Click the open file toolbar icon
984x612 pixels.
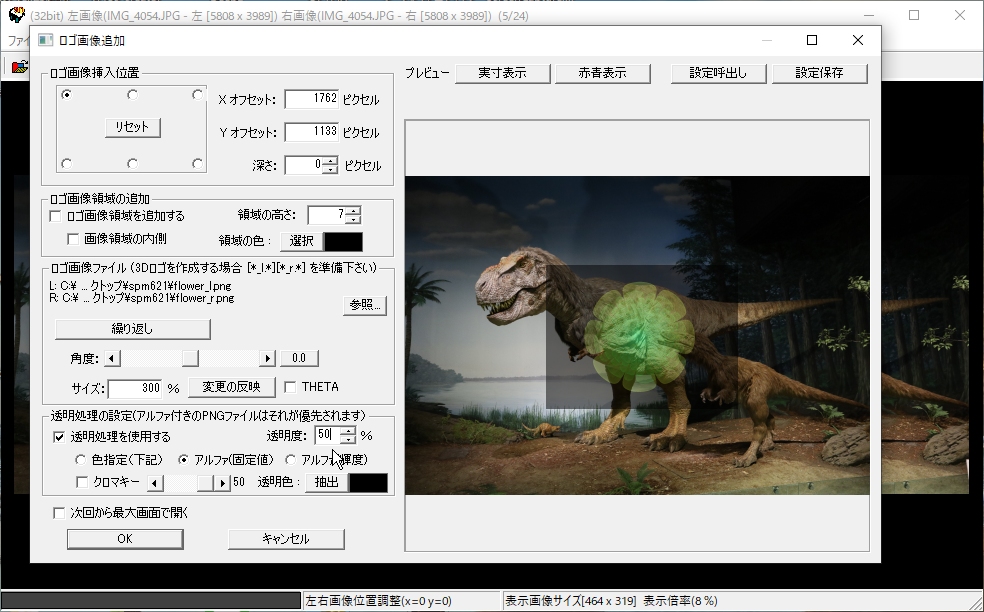click(19, 67)
